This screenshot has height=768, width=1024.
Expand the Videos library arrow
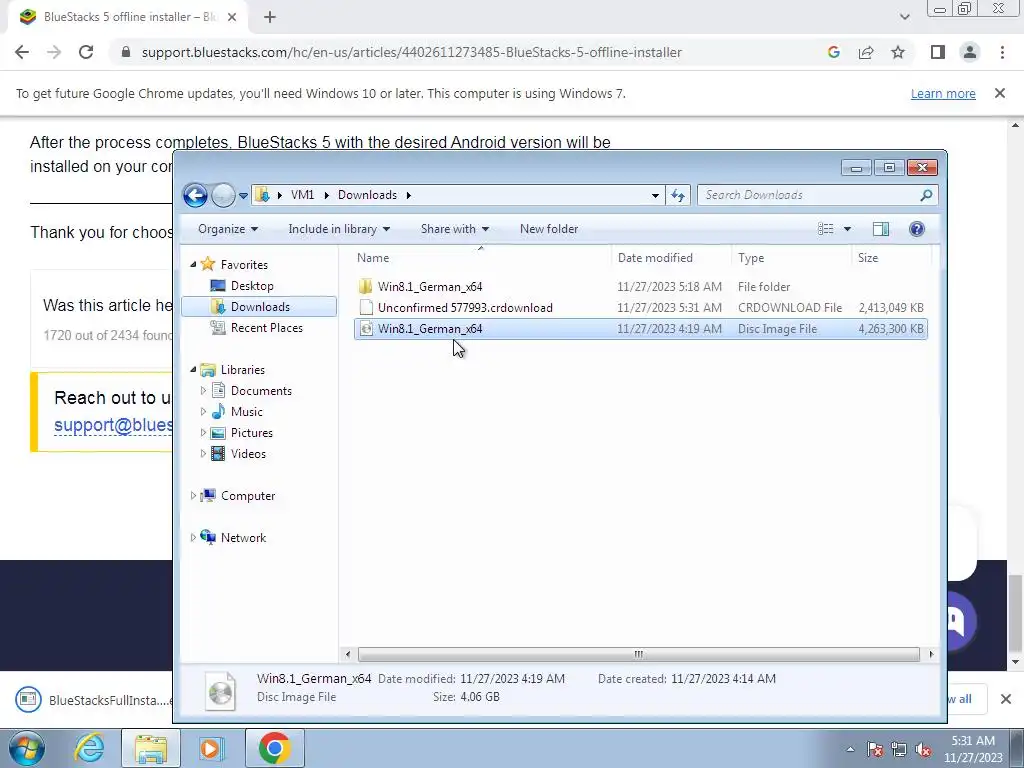coord(203,453)
